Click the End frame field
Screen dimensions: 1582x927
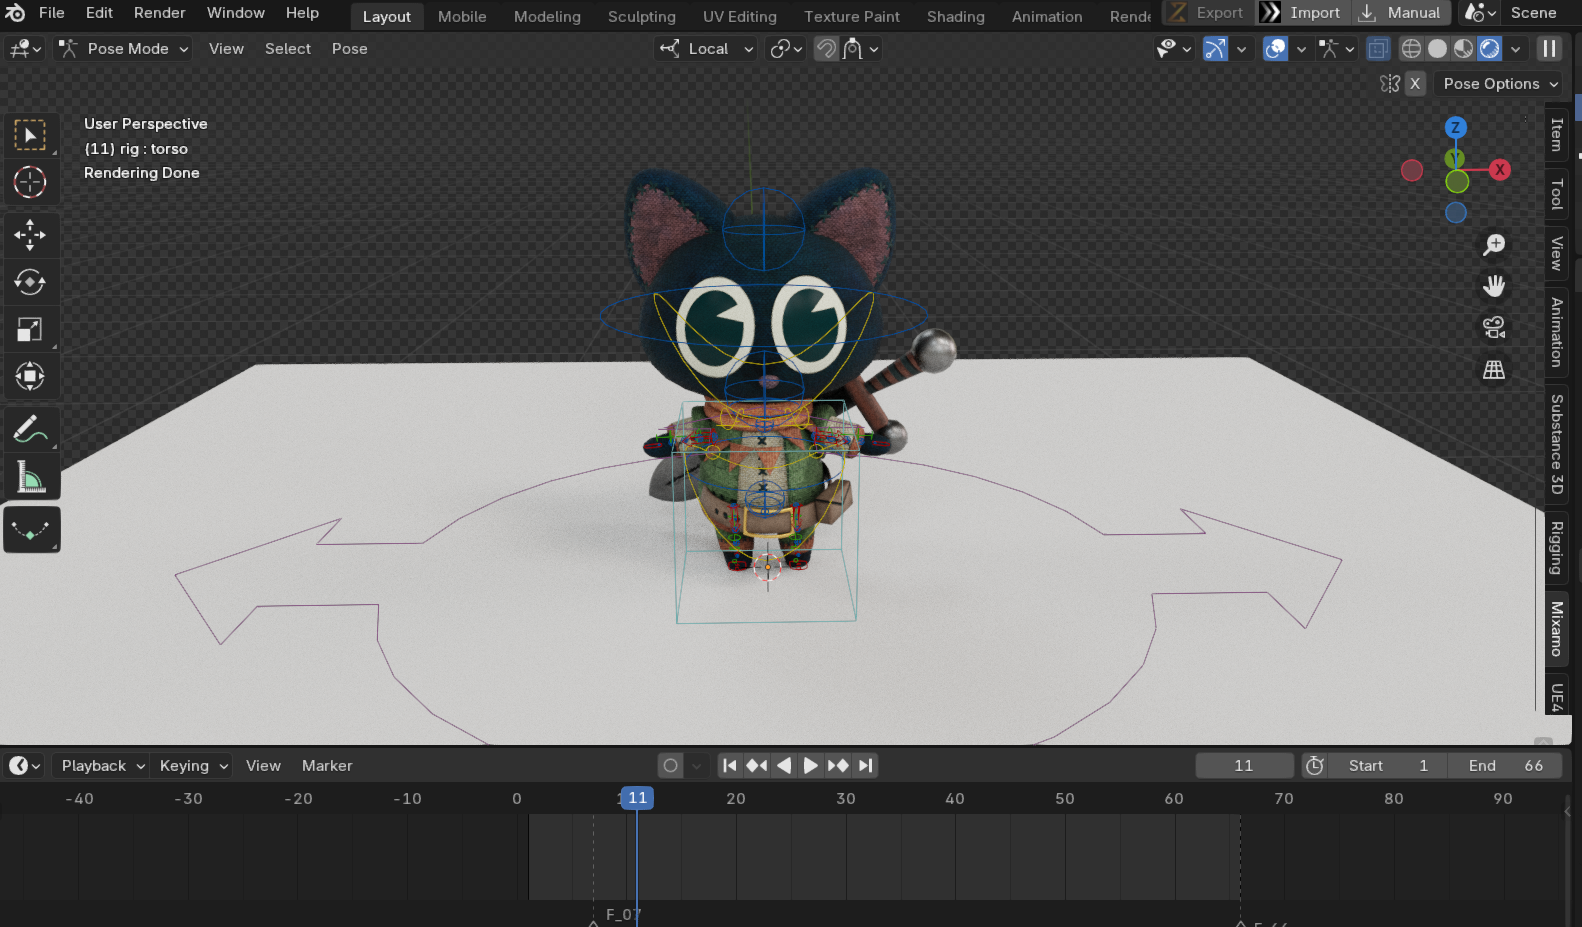[x=1505, y=766]
